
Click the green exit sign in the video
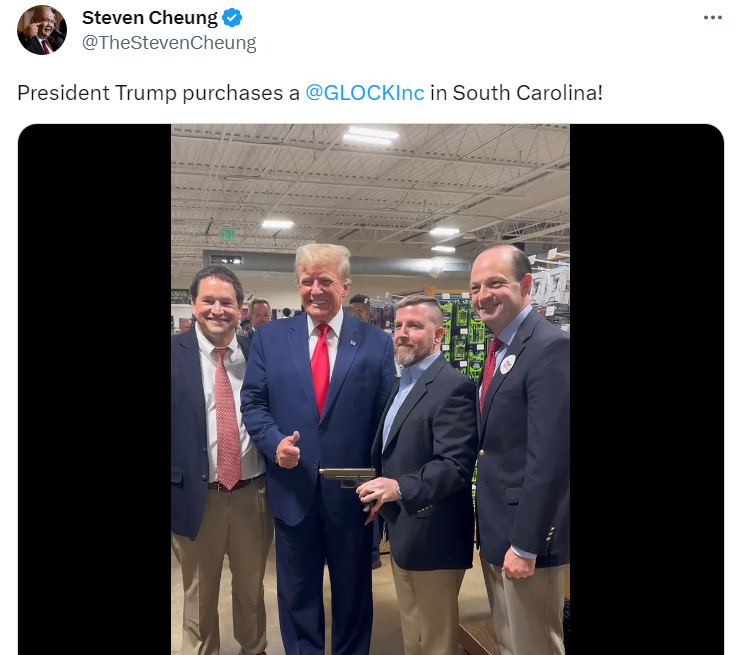coord(228,234)
